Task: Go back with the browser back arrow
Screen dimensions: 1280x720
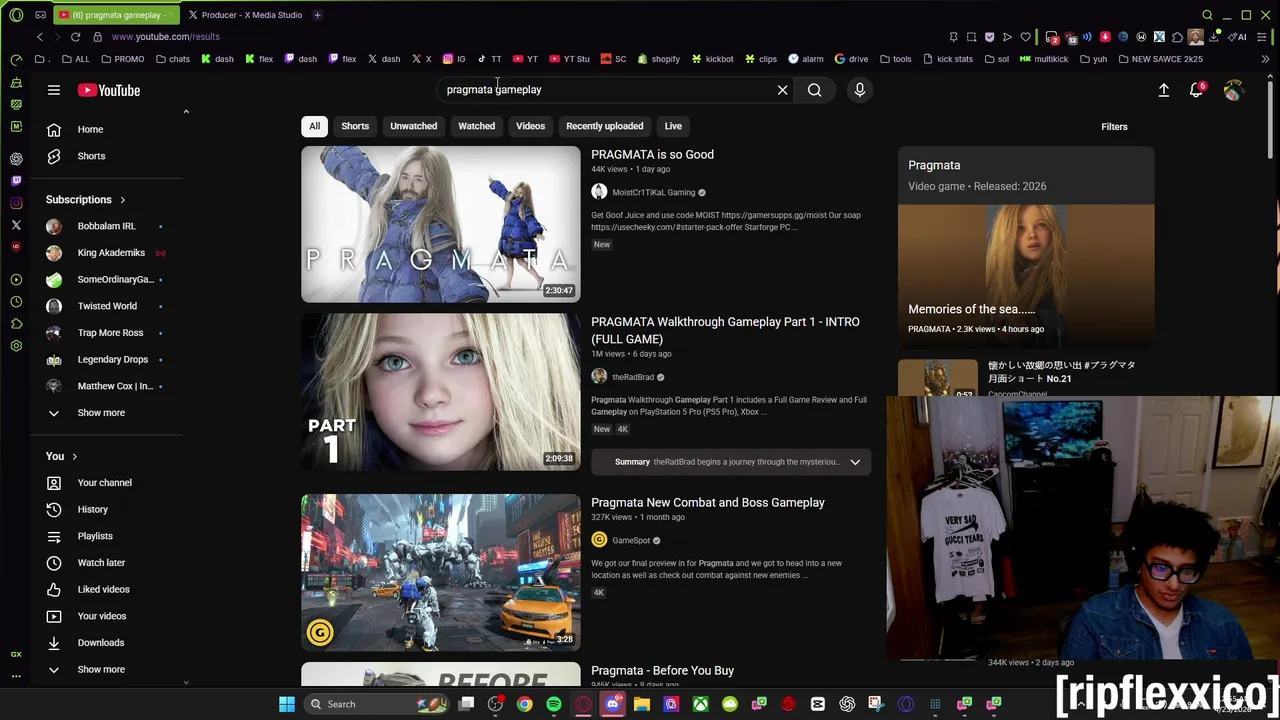Action: coord(40,37)
